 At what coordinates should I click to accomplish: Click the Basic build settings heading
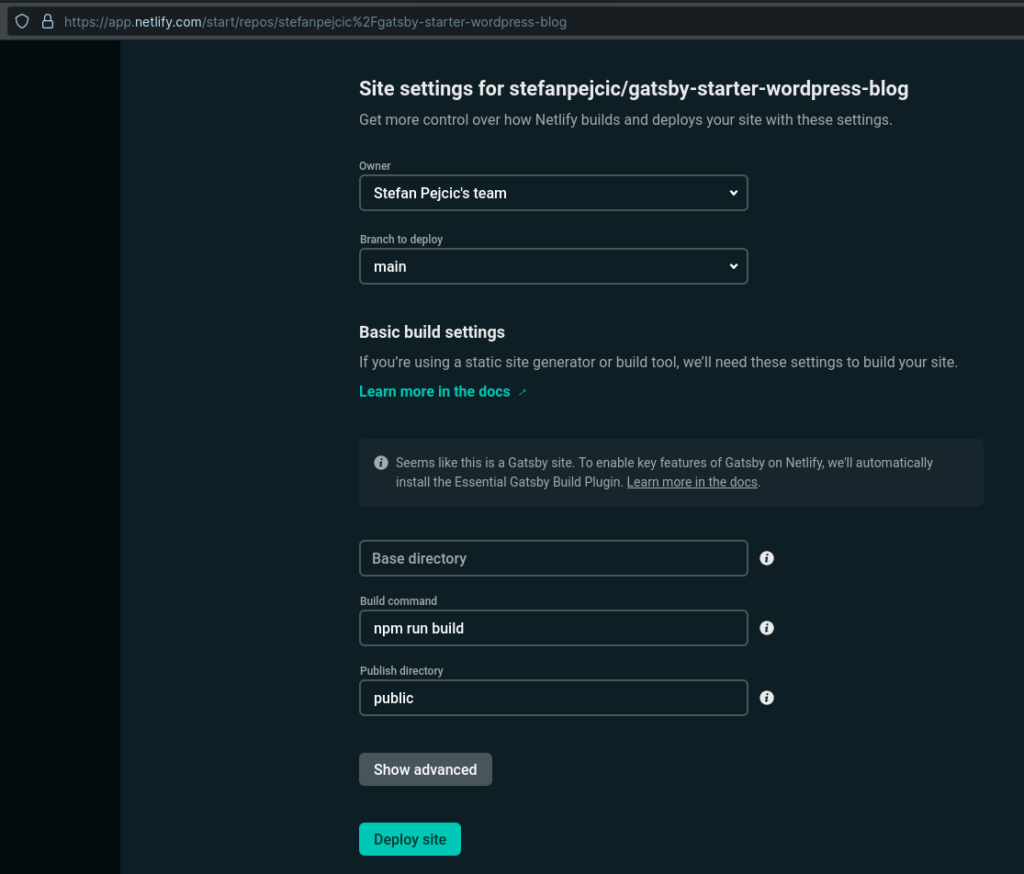coord(432,332)
